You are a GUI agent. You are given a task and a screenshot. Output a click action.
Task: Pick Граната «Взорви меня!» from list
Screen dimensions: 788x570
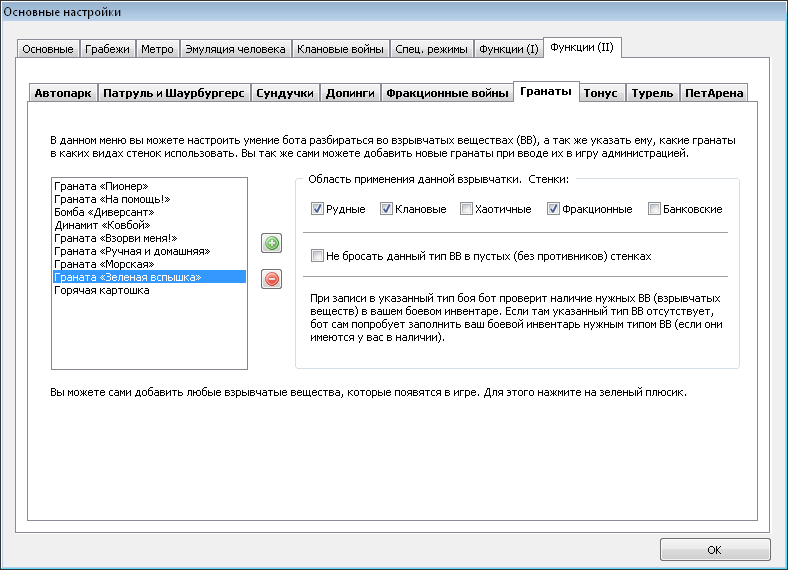pos(149,238)
